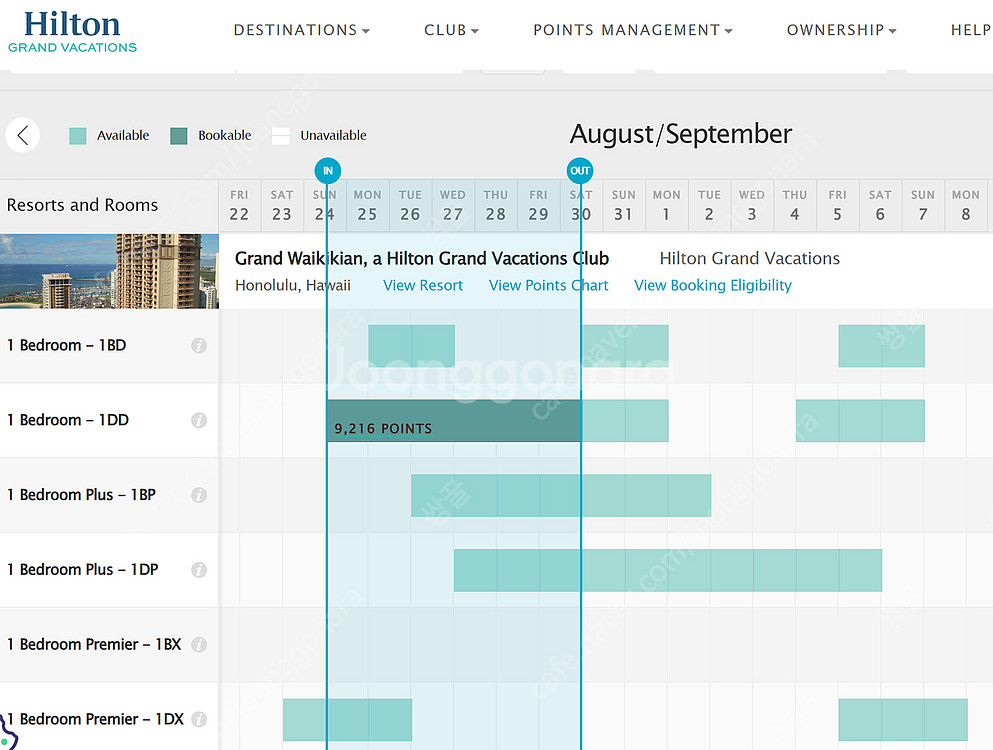Viewport: 993px width, 750px height.
Task: Select date Fri 22 in calendar header
Action: click(x=239, y=205)
